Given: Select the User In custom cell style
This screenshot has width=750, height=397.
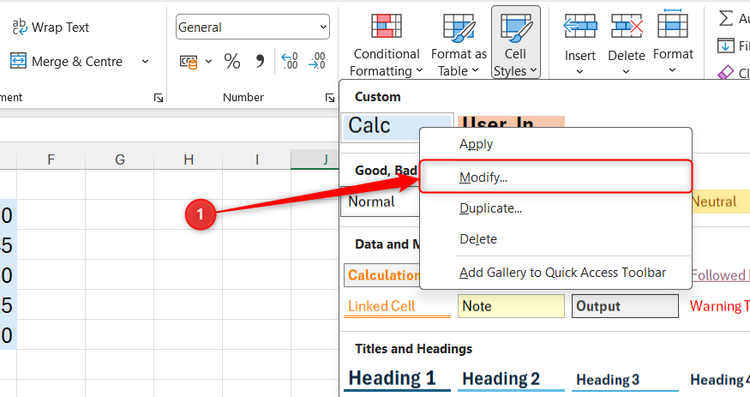Looking at the screenshot, I should 511,121.
